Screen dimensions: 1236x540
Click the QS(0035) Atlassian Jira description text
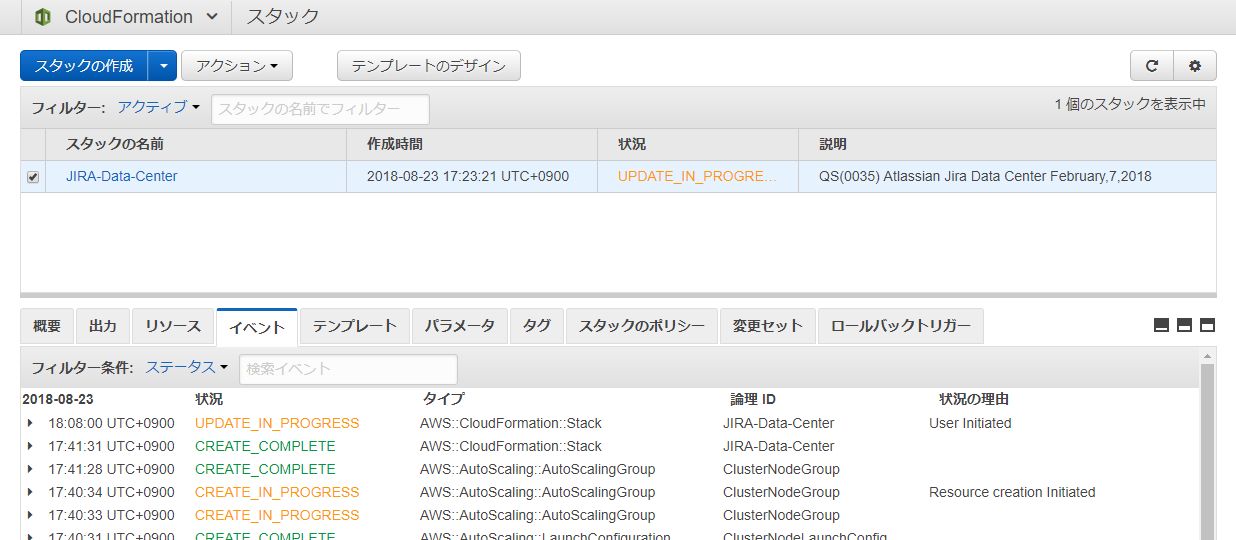[985, 176]
